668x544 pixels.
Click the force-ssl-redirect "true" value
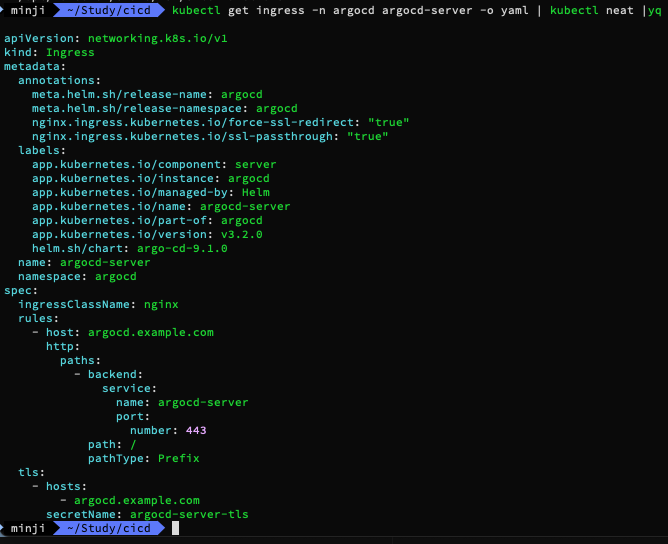389,122
